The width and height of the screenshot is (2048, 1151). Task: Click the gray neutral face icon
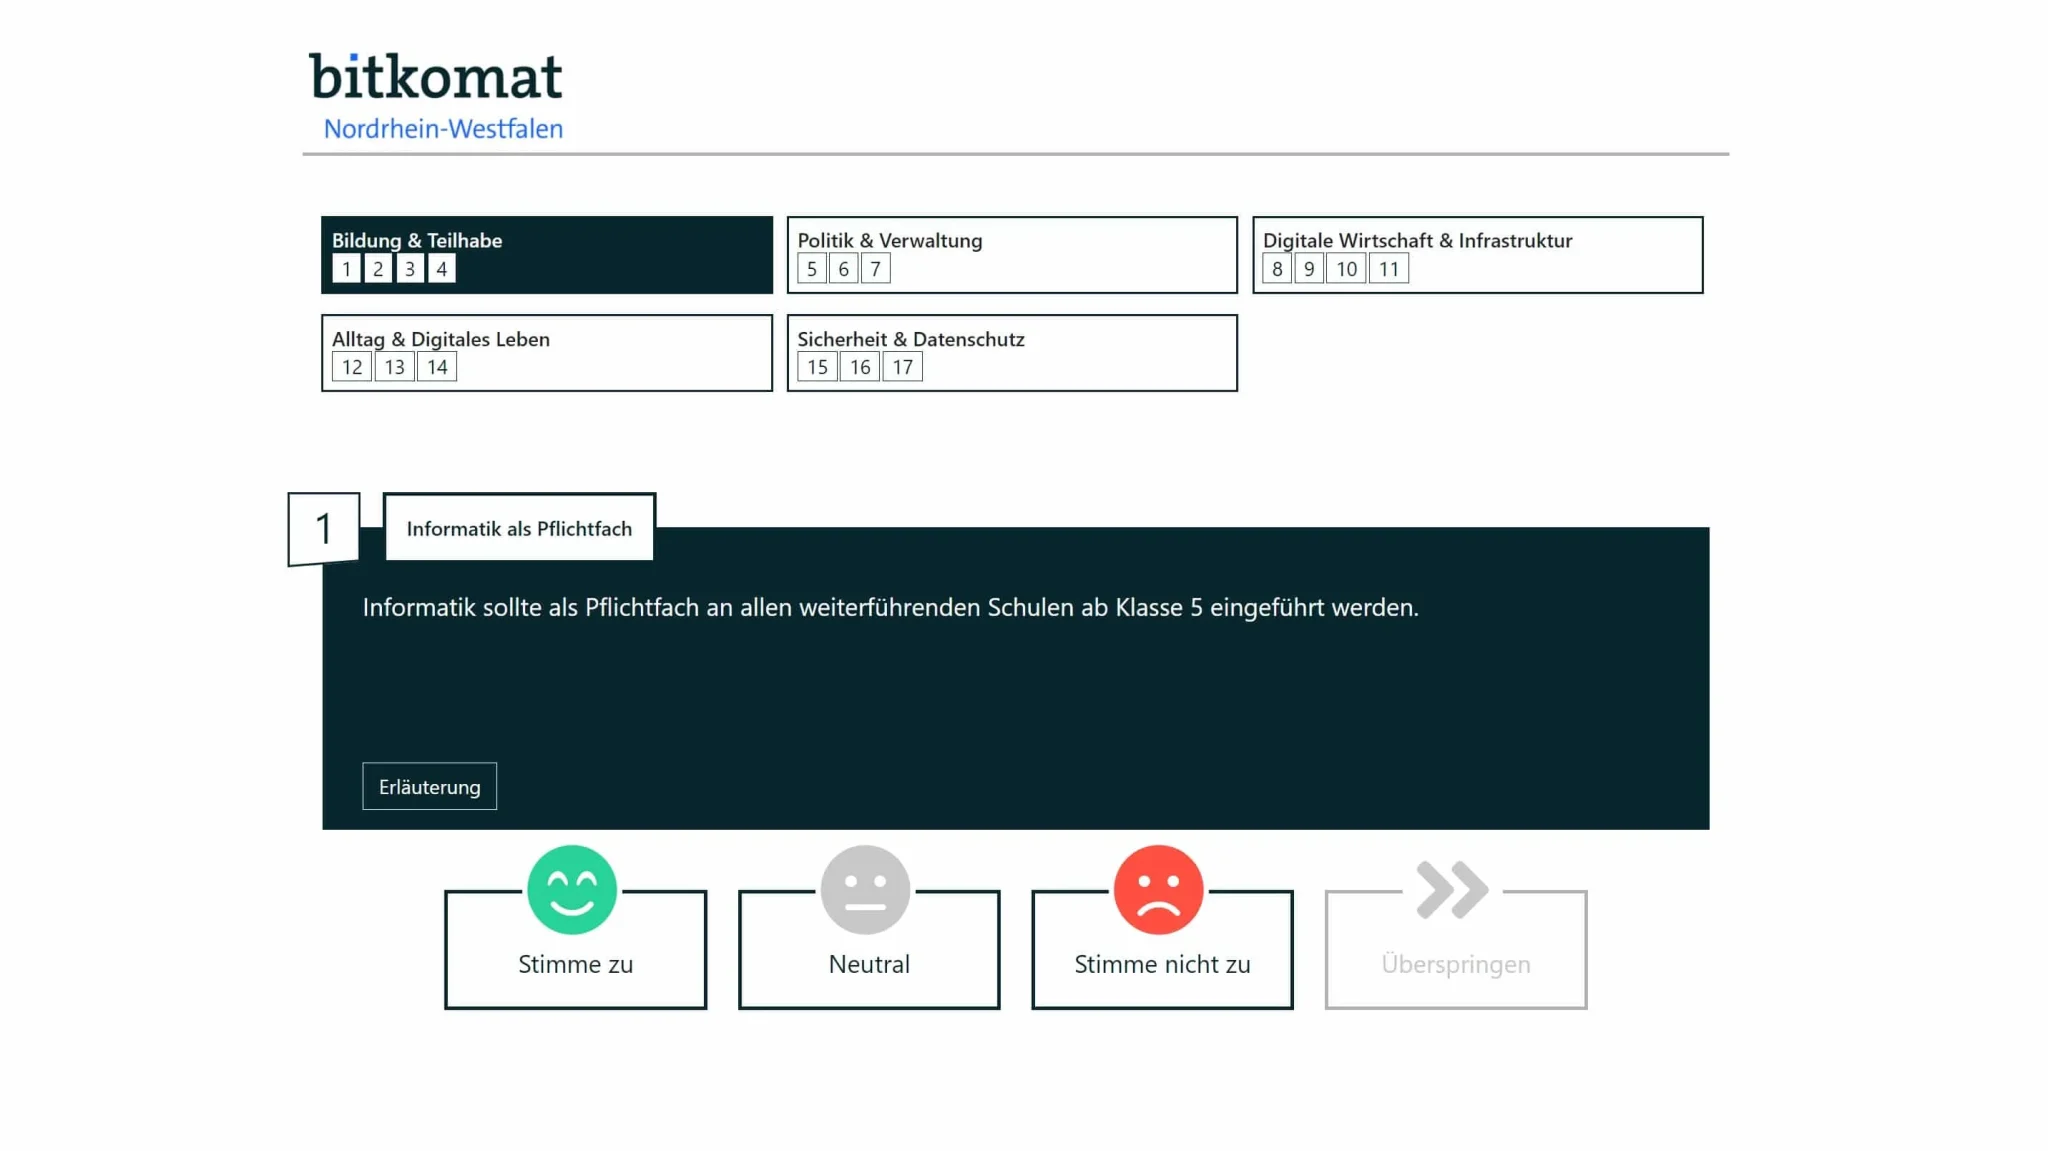(x=865, y=889)
